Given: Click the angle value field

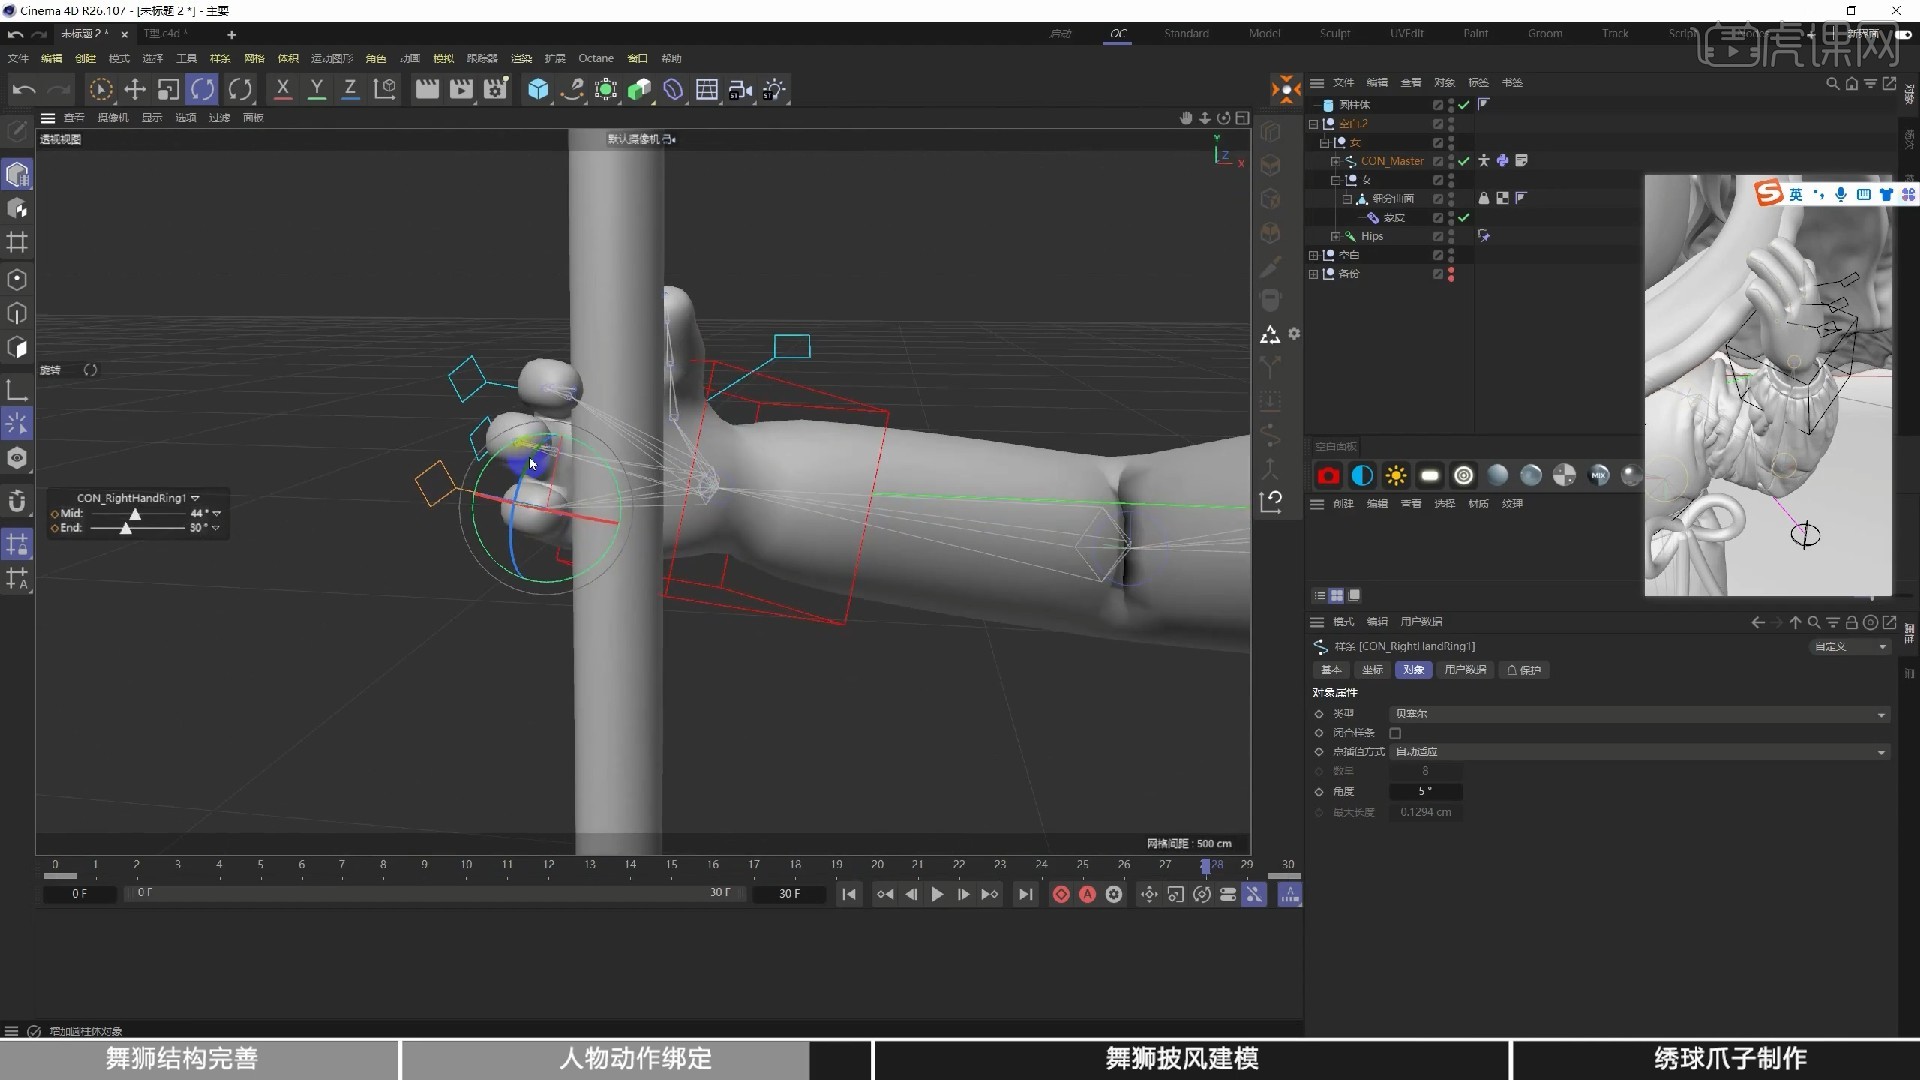Looking at the screenshot, I should click(x=1425, y=792).
